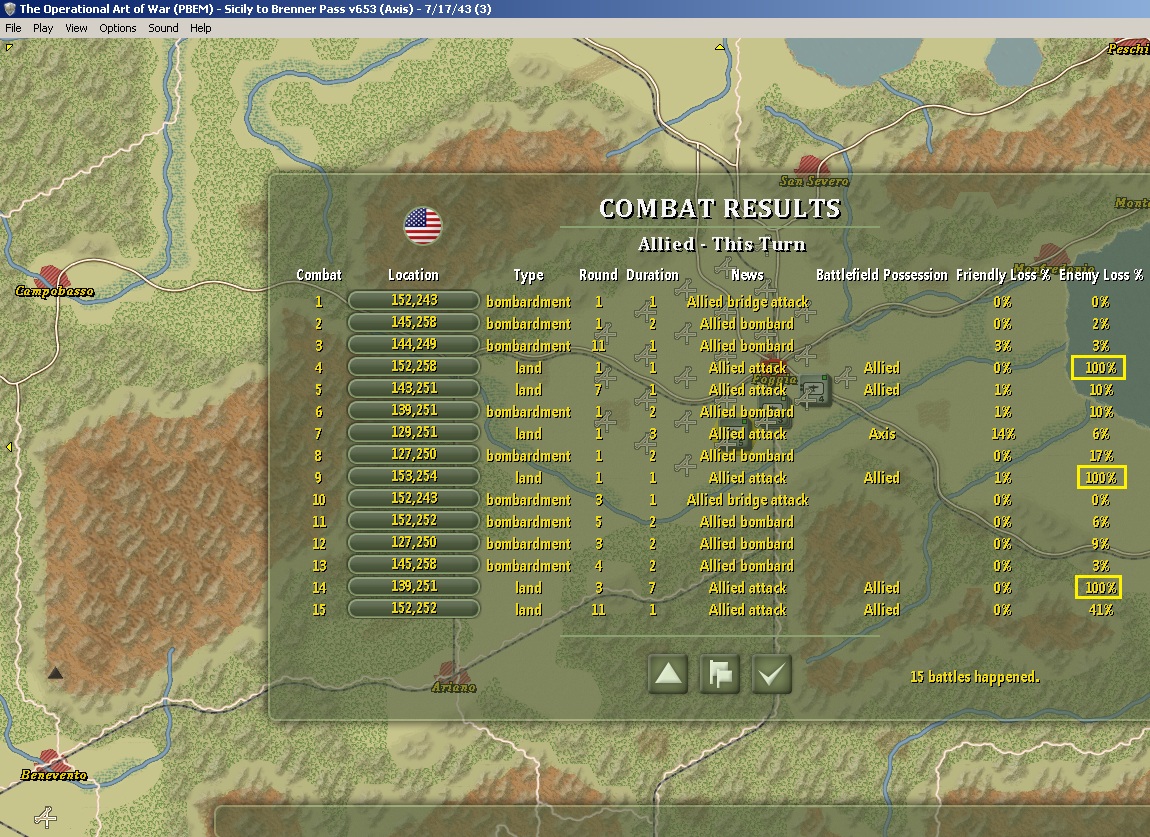Image resolution: width=1150 pixels, height=837 pixels.
Task: Click the American flag emblem
Action: [423, 225]
